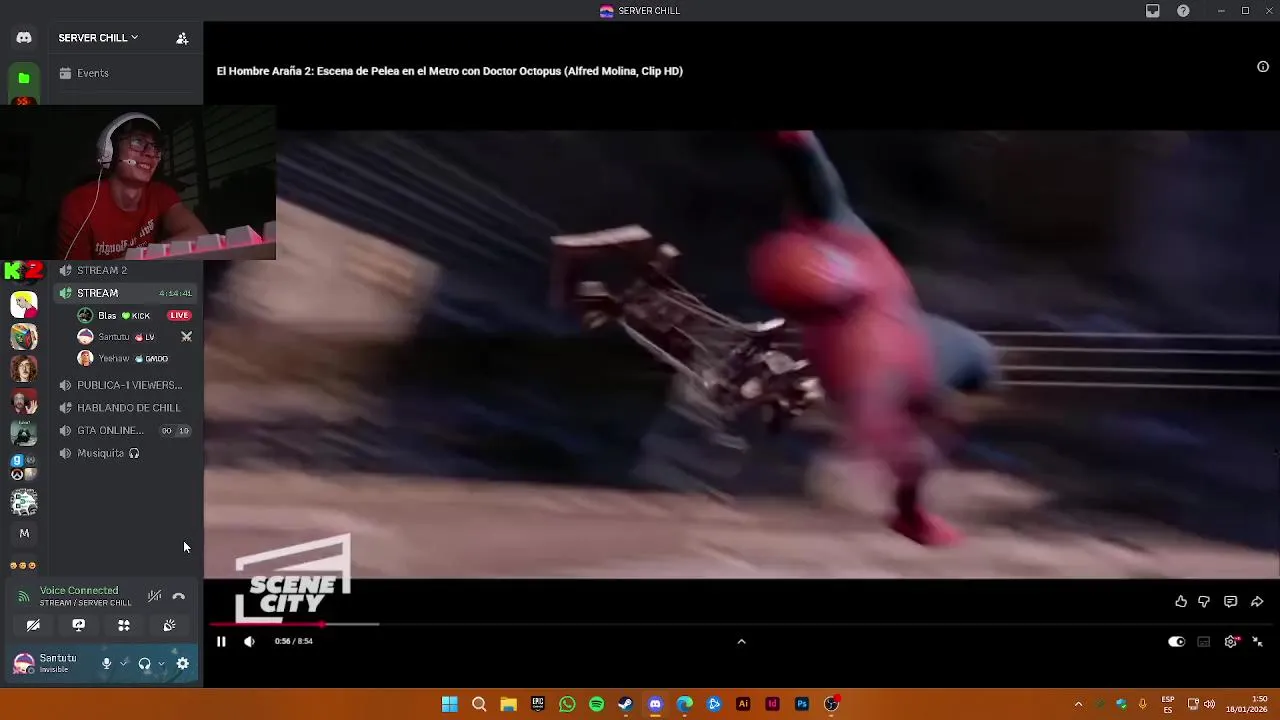
Task: Exit fullscreen in video player
Action: point(1257,642)
